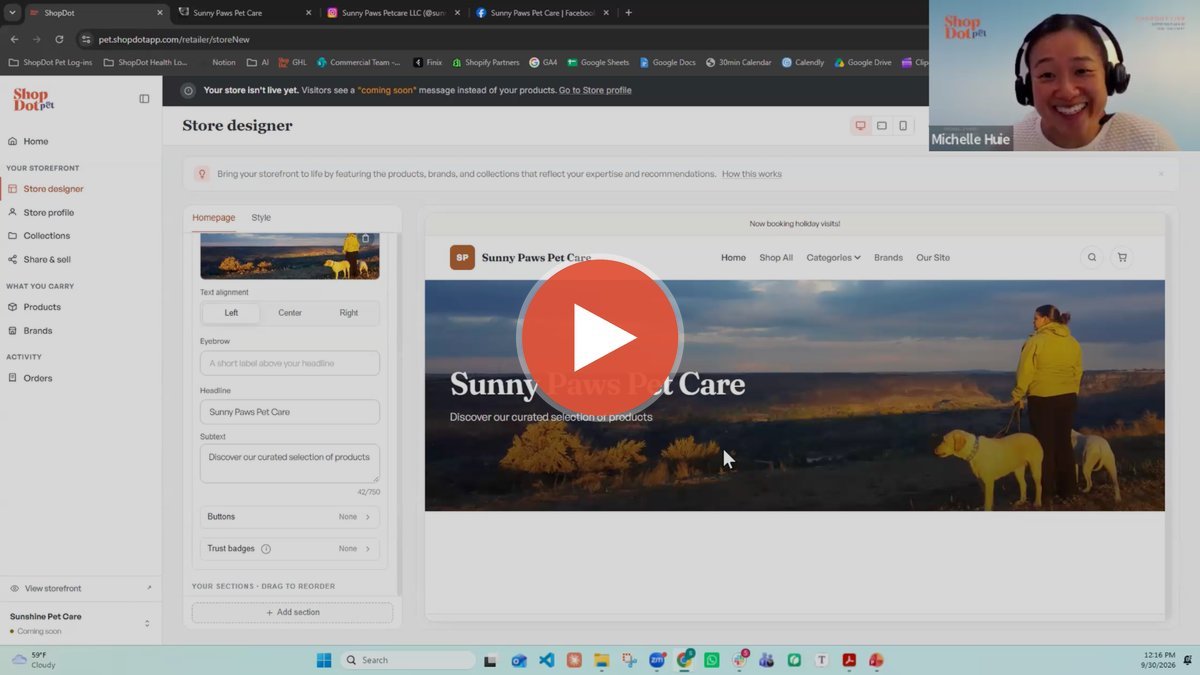Switch to mobile preview icon
Viewport: 1200px width, 675px height.
point(903,126)
